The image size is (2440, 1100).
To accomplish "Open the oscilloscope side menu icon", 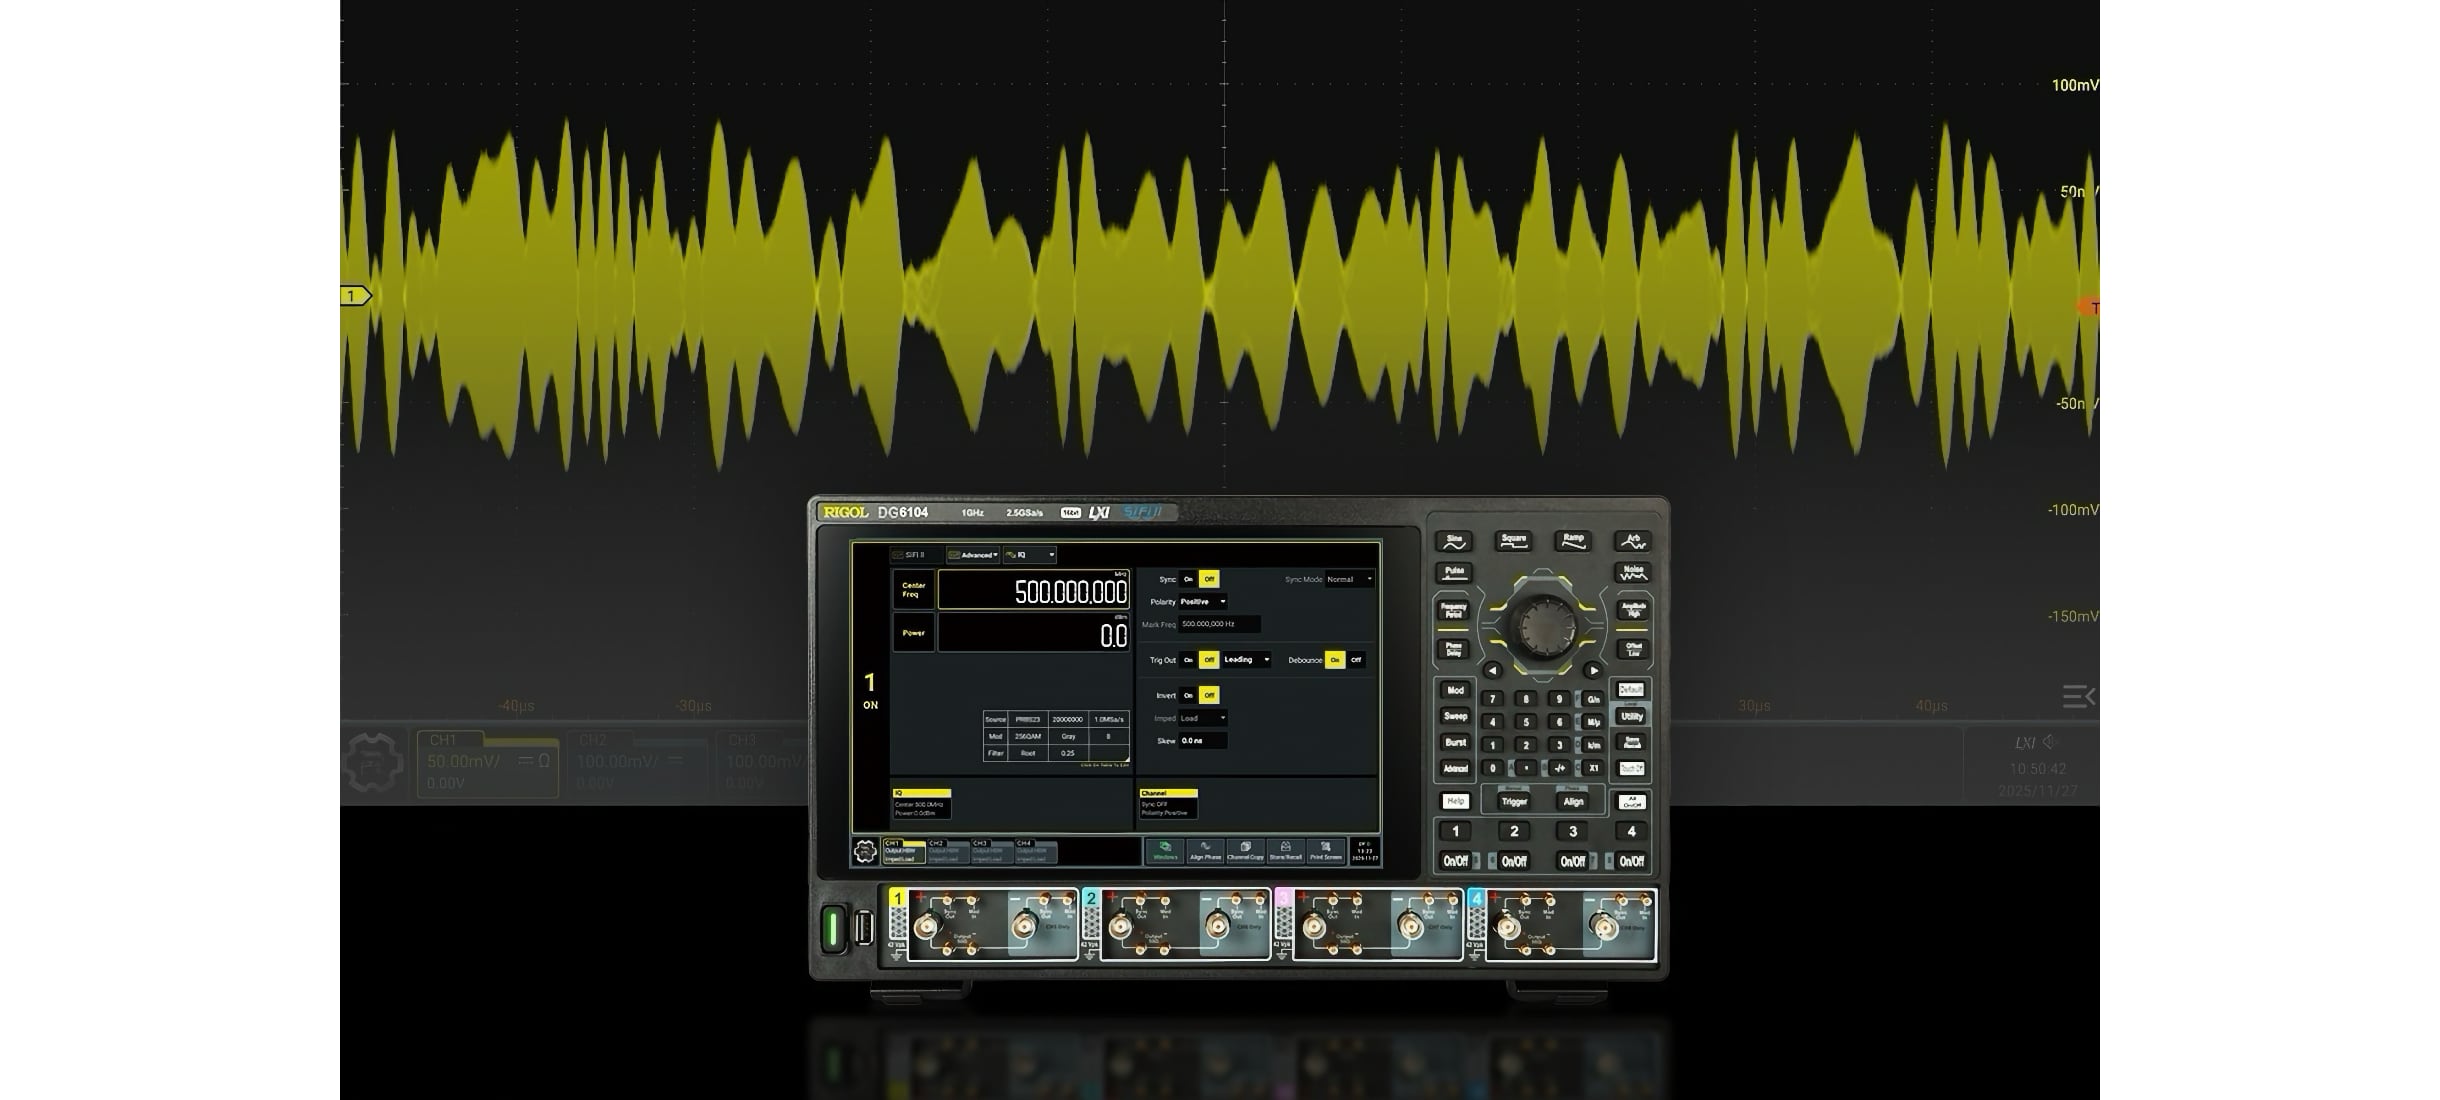I will point(2078,696).
